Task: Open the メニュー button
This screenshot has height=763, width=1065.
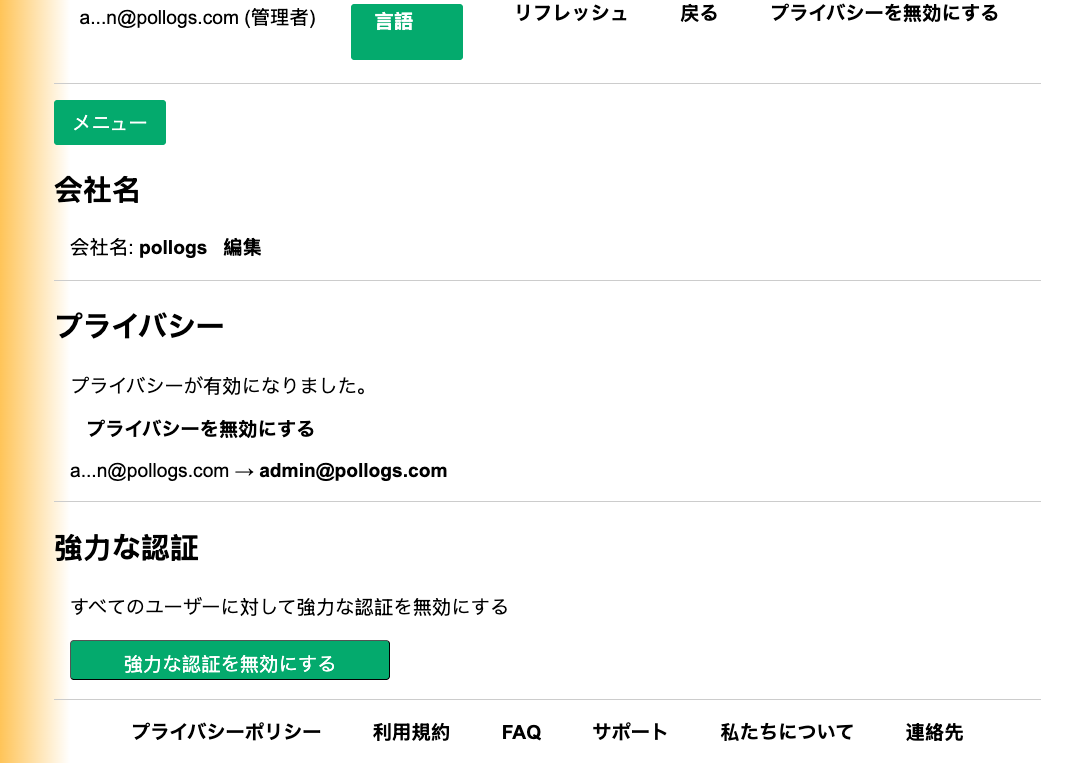Action: point(109,122)
